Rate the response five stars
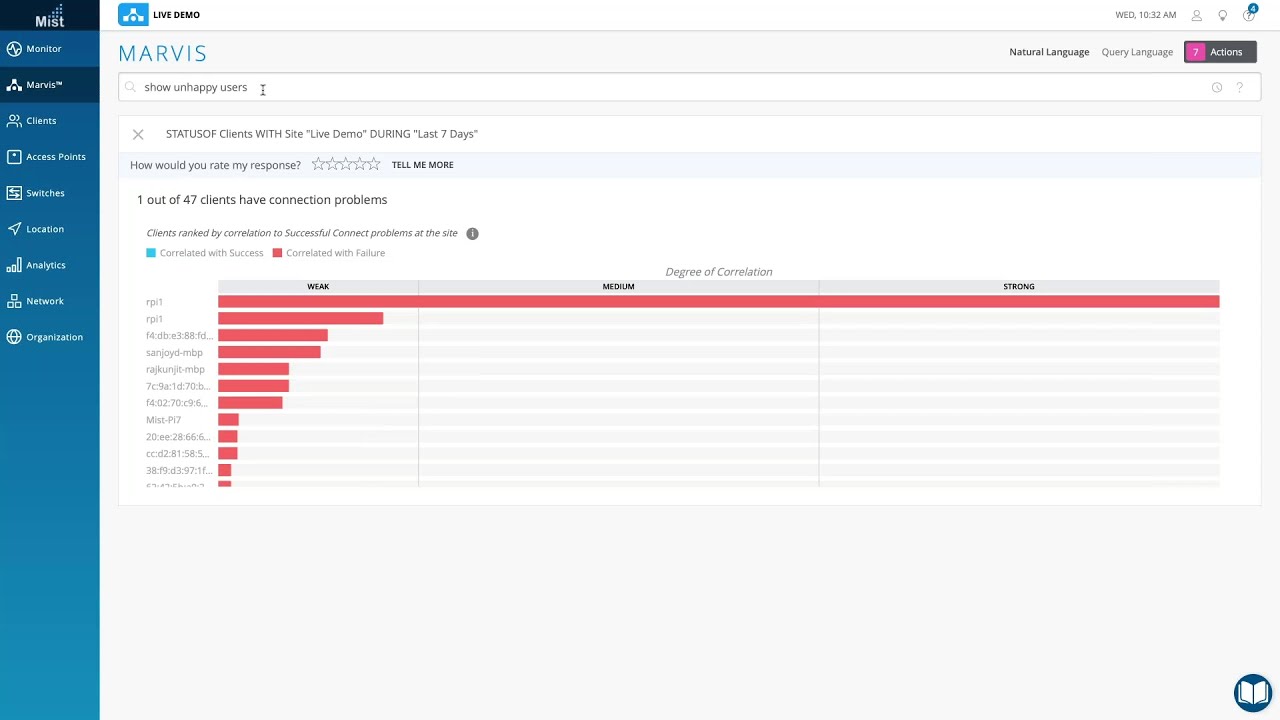 [374, 164]
